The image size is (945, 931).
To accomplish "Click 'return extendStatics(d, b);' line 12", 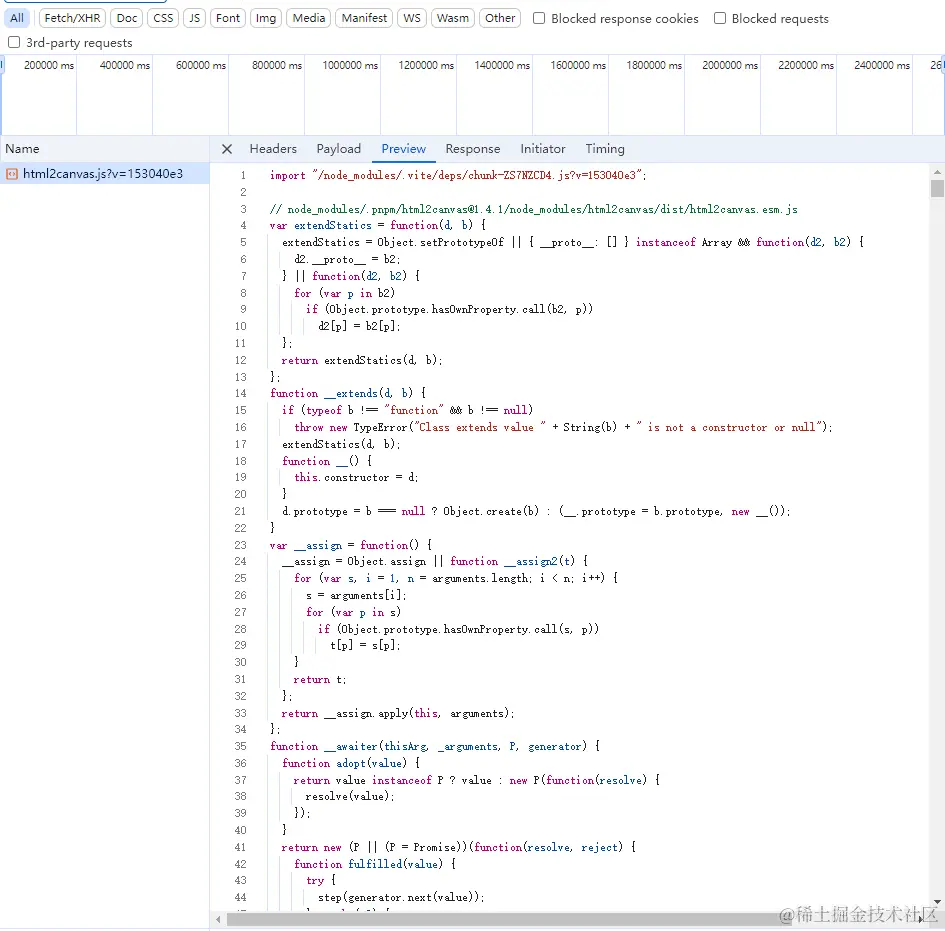I will coord(362,360).
